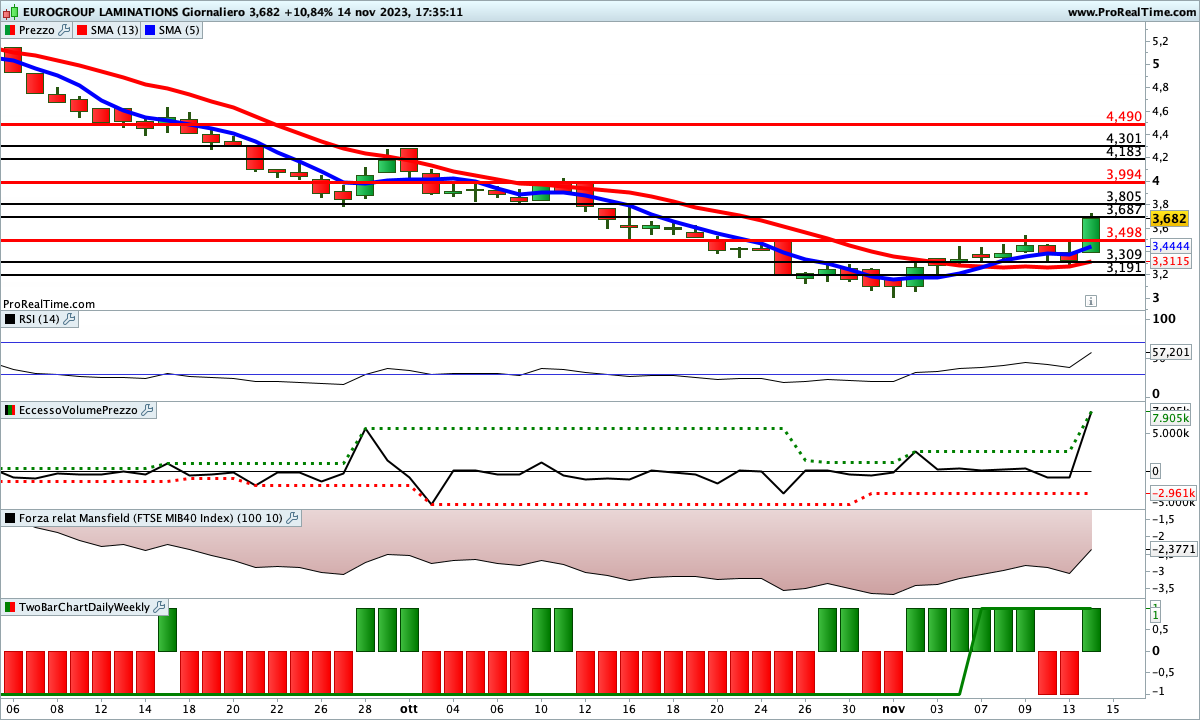Click the EccessoVolumePrezzo label text
The image size is (1200, 720).
[79, 410]
